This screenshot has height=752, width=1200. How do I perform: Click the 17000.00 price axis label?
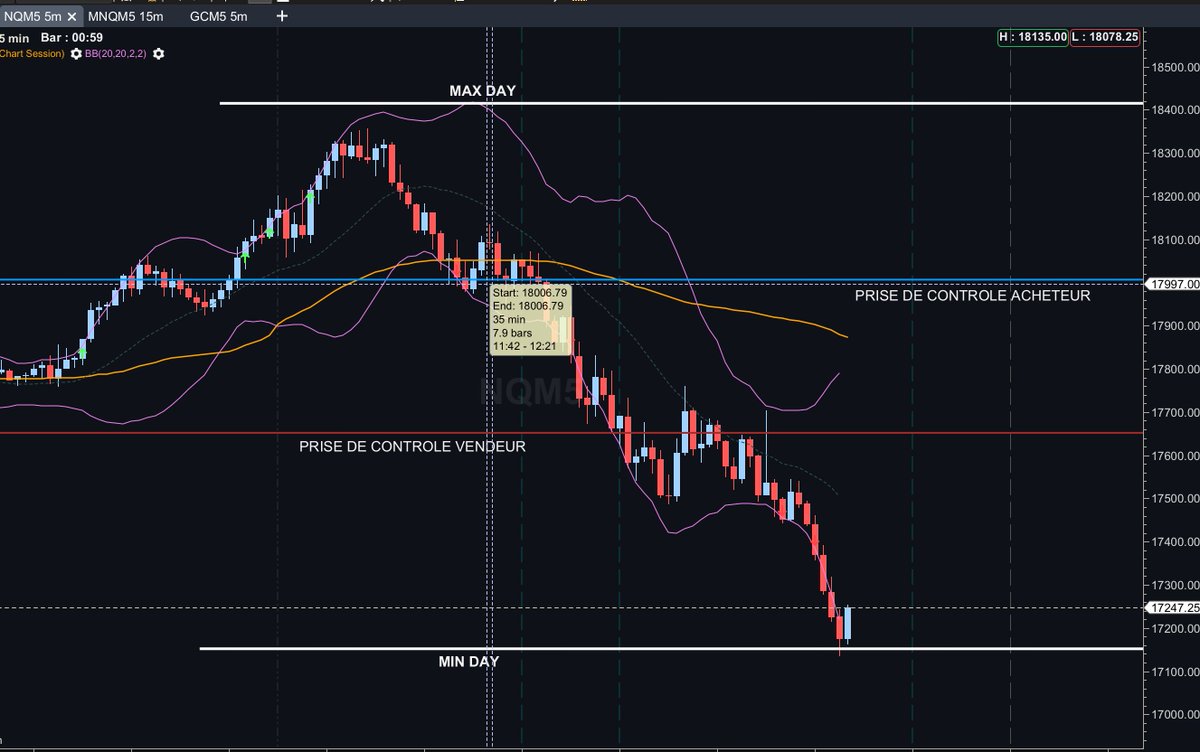click(x=1176, y=715)
